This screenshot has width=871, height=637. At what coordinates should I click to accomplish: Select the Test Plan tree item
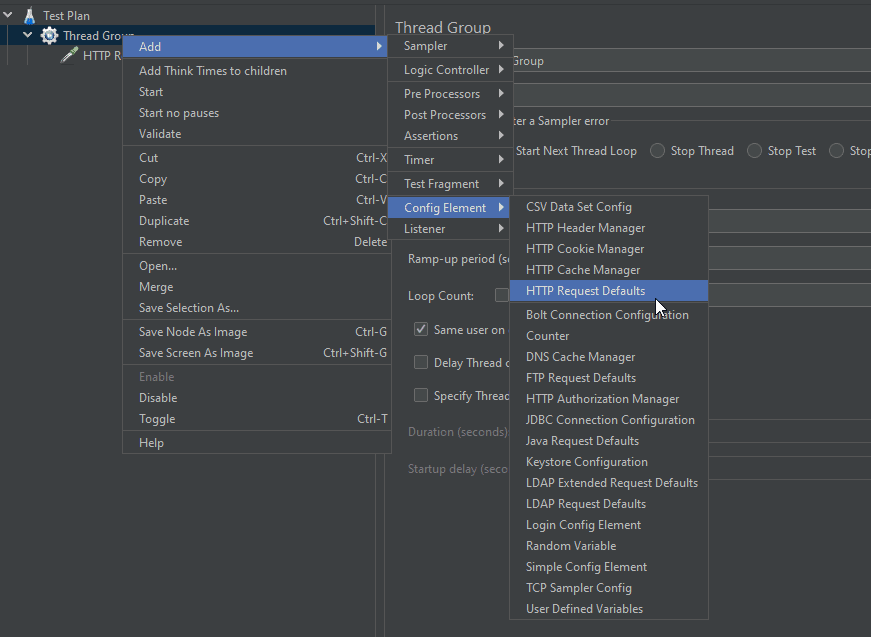tap(66, 16)
